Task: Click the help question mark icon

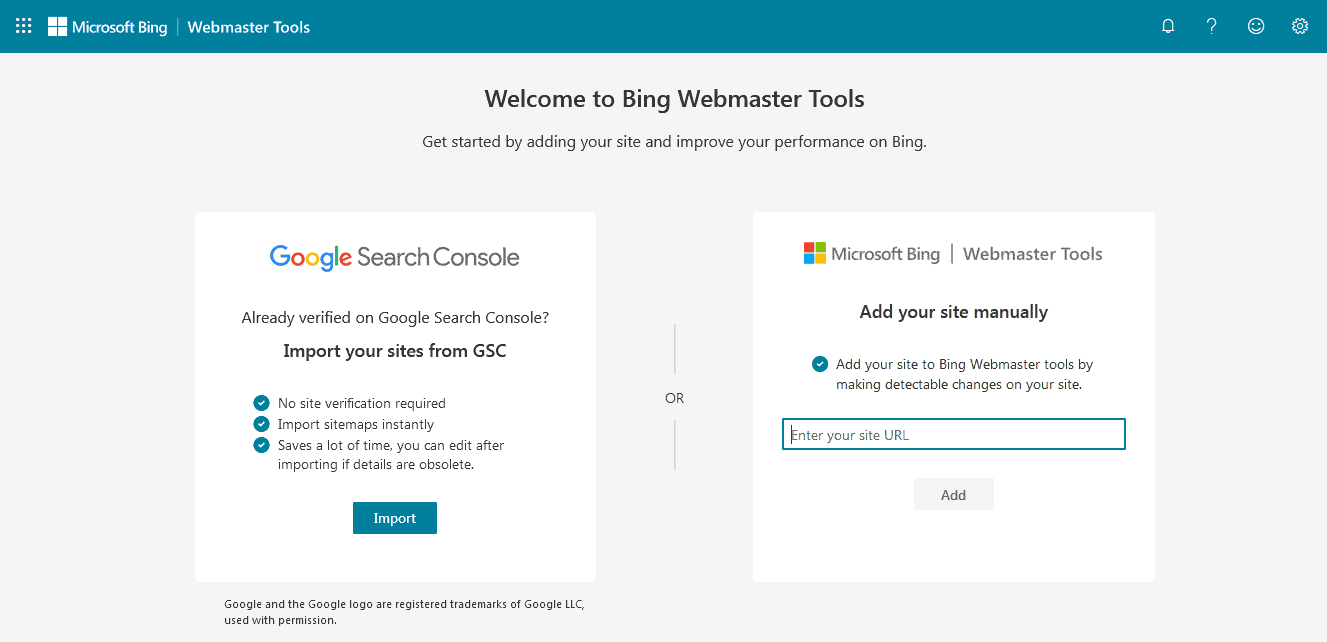Action: coord(1211,26)
